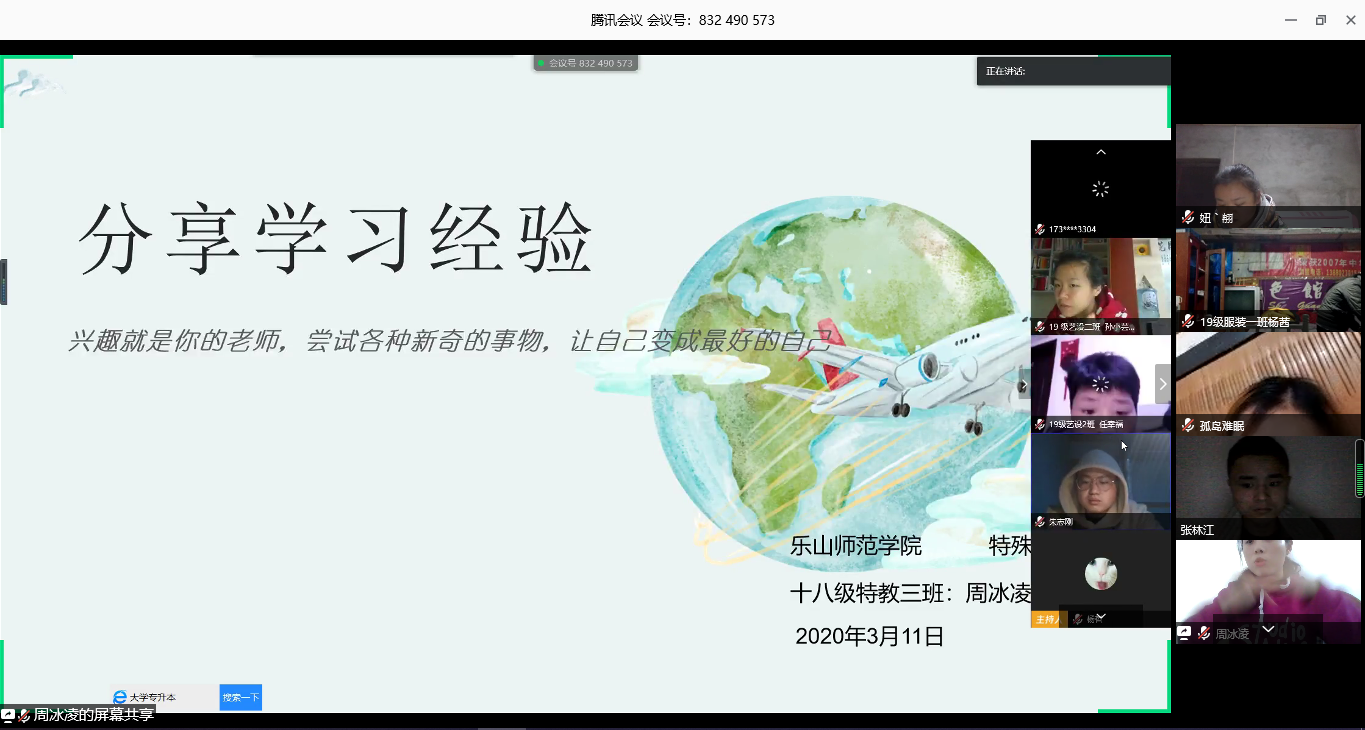Click the 正在讲话 speaking indicator bar
The height and width of the screenshot is (730, 1365).
point(1073,71)
